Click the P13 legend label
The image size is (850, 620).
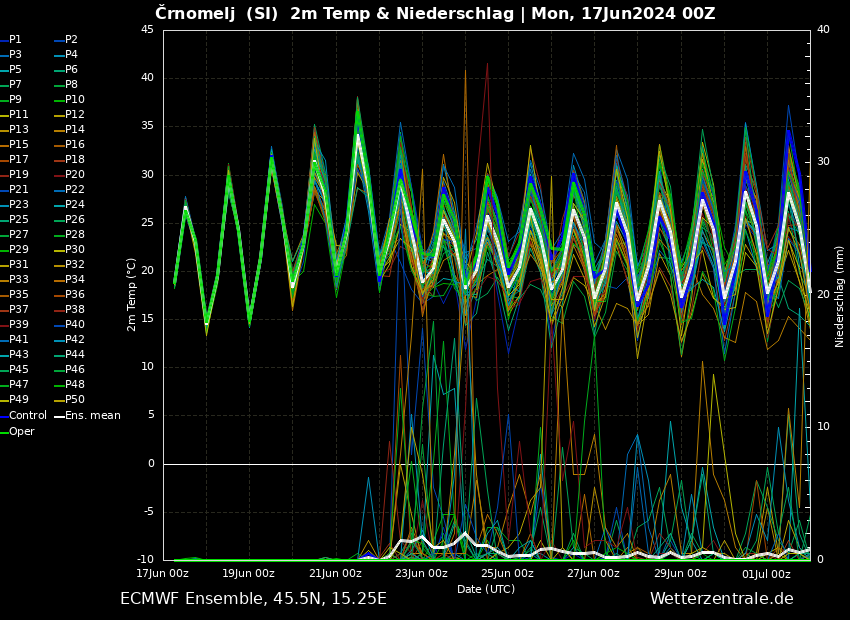(19, 130)
